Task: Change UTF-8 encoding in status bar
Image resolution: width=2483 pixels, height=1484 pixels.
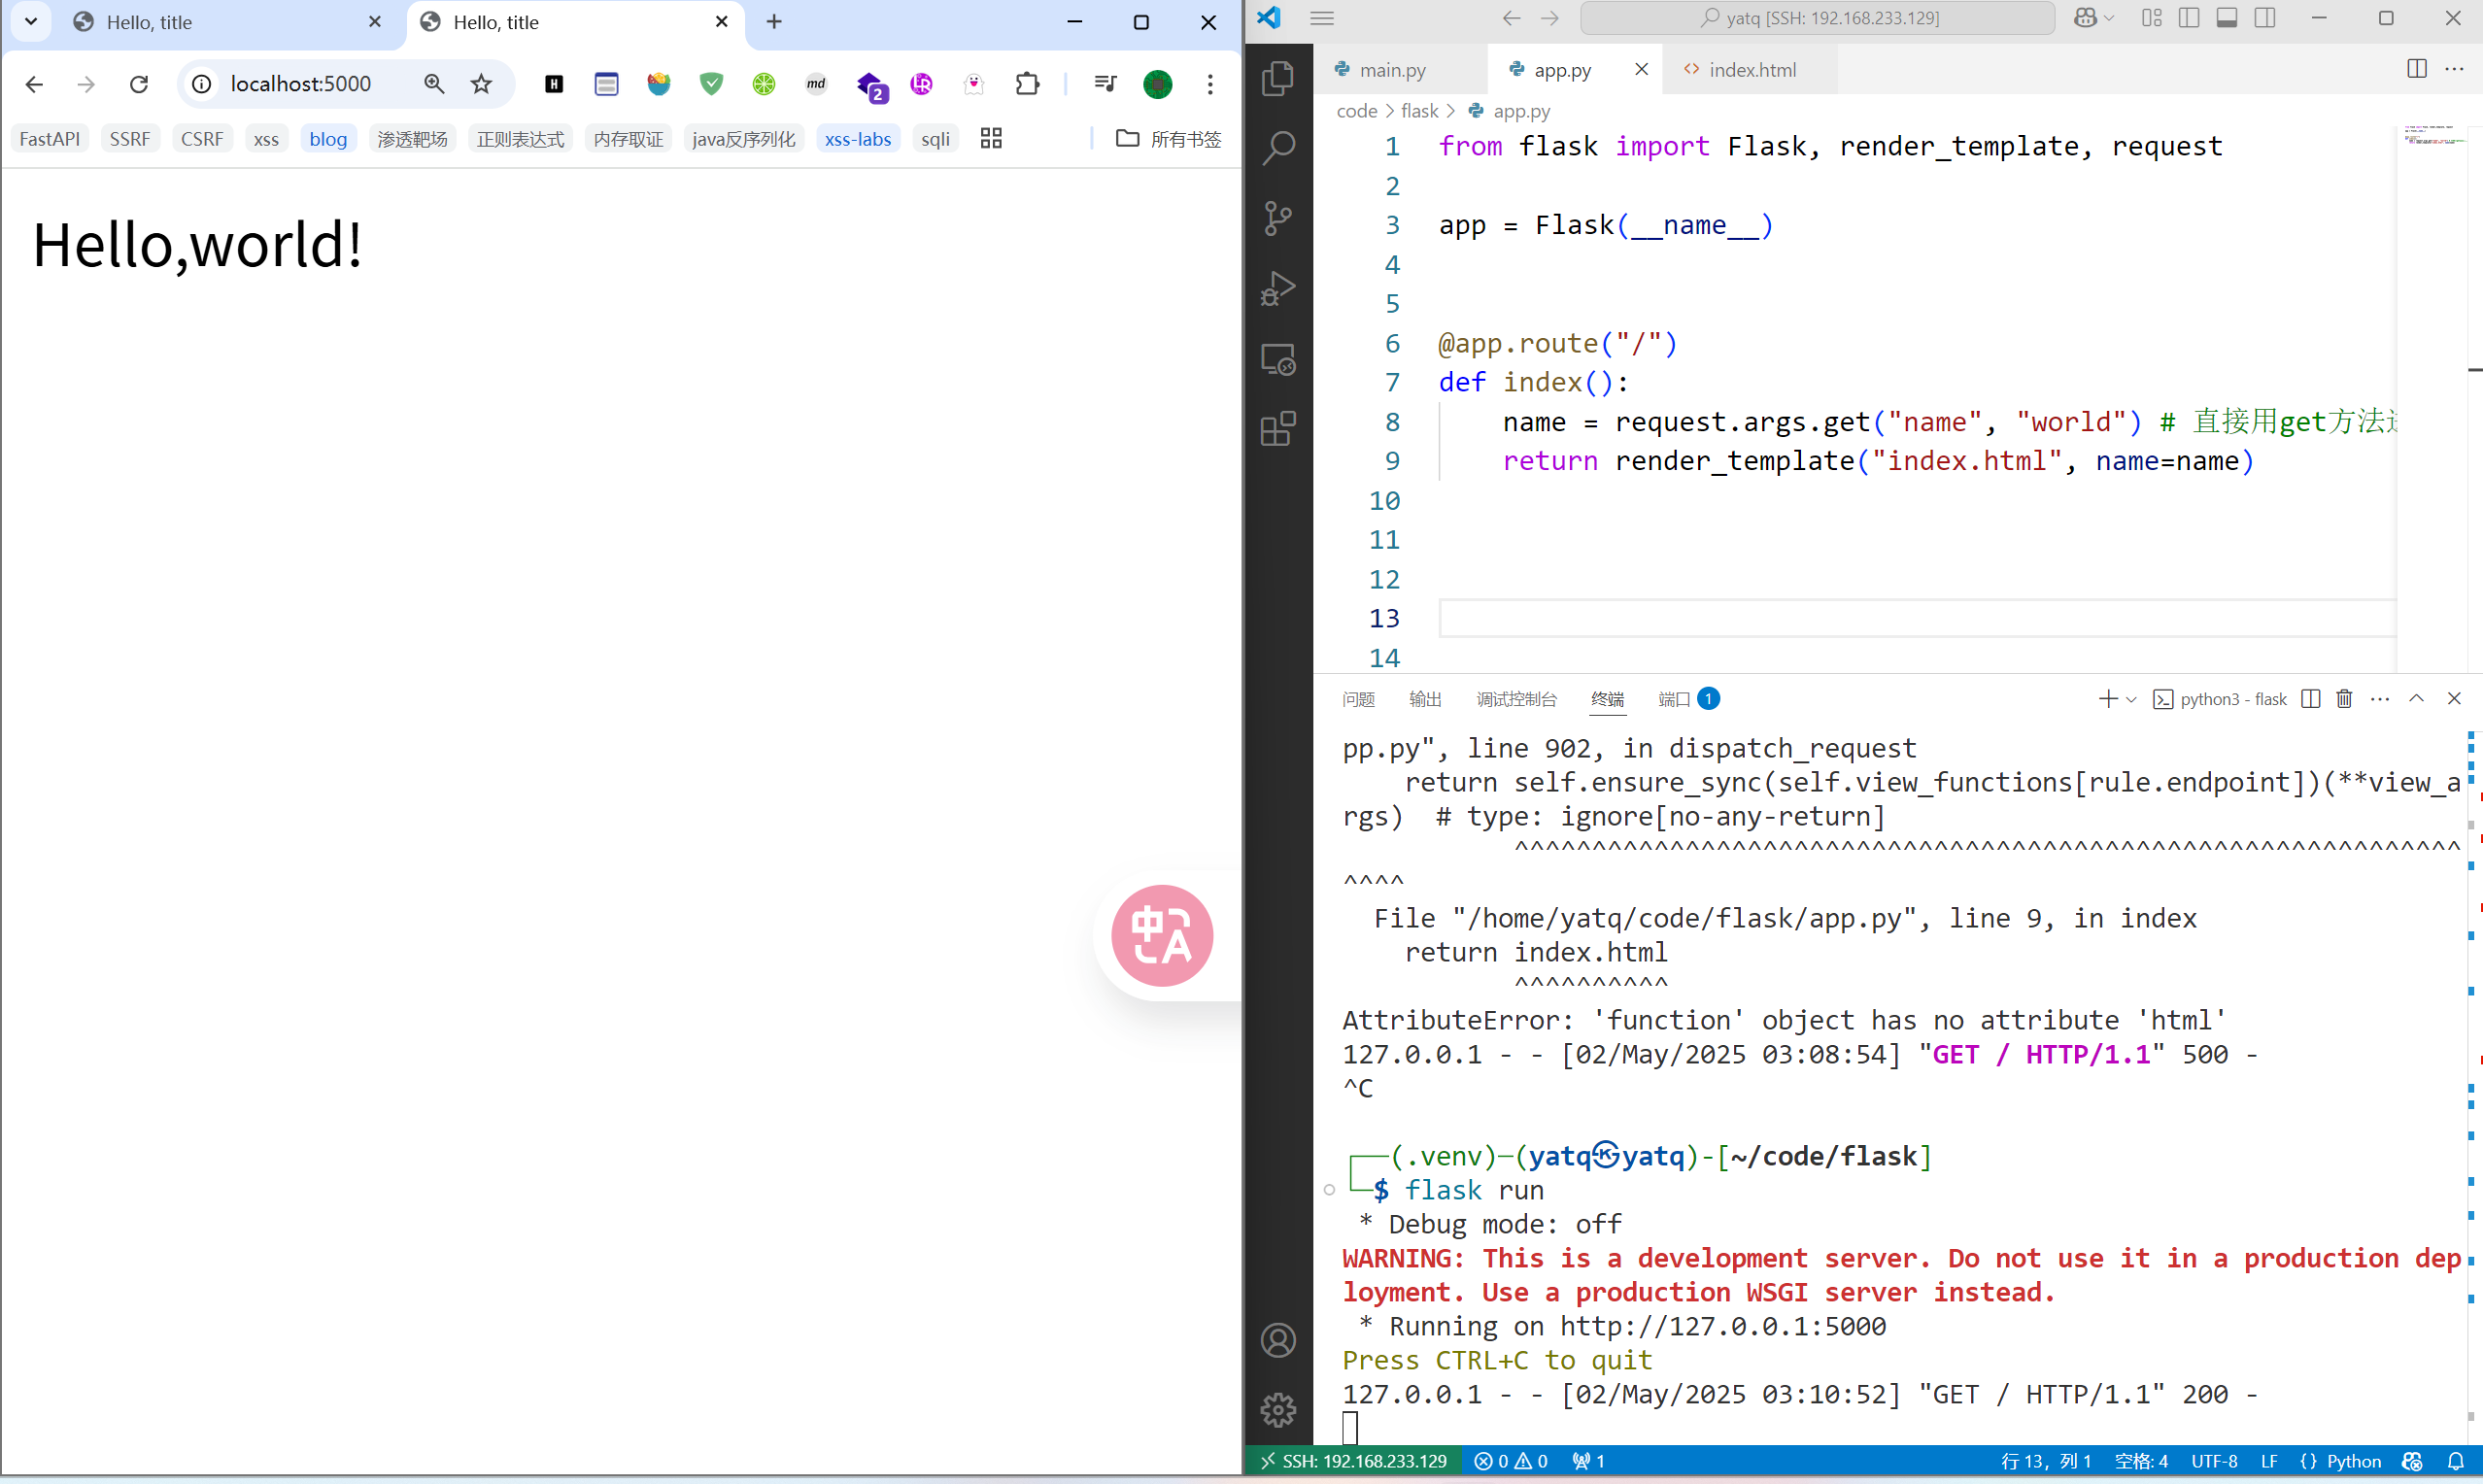Action: (2214, 1461)
